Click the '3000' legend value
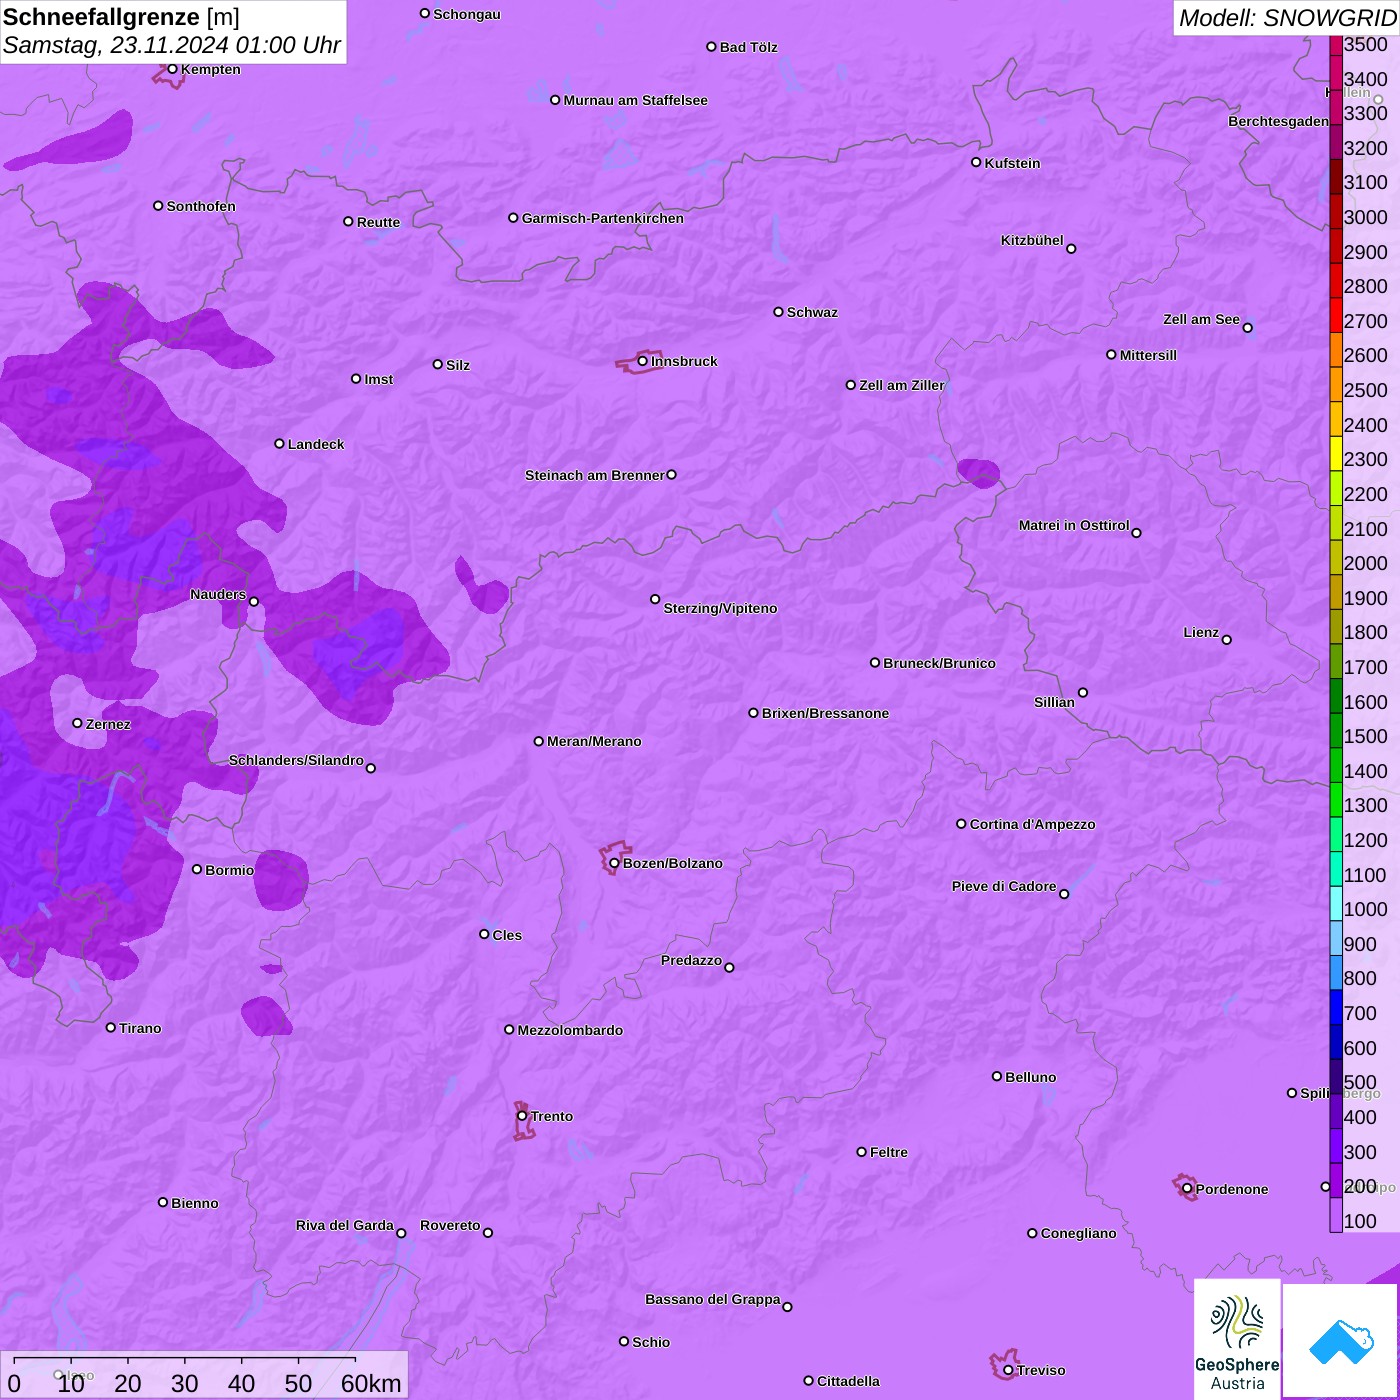 tap(1365, 217)
